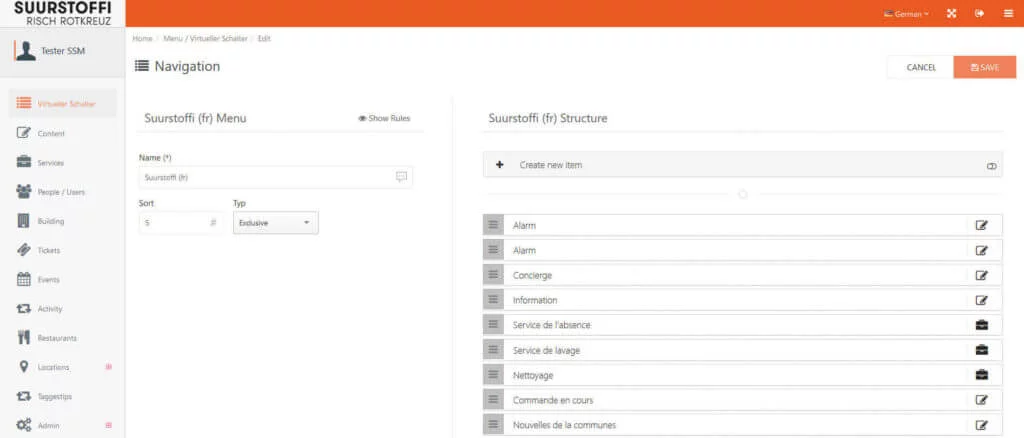
Task: Toggle fullscreen with the expand arrows icon
Action: tap(951, 13)
